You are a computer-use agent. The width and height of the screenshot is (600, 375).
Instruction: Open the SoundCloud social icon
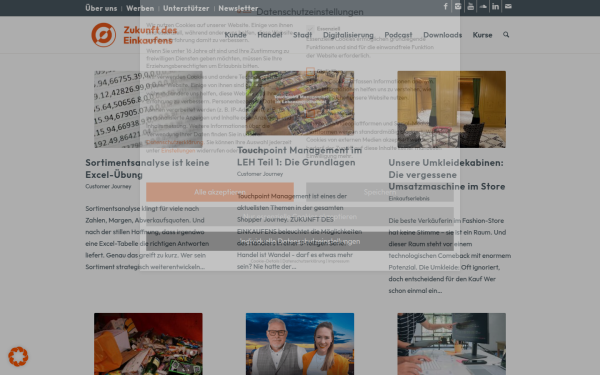tap(483, 7)
